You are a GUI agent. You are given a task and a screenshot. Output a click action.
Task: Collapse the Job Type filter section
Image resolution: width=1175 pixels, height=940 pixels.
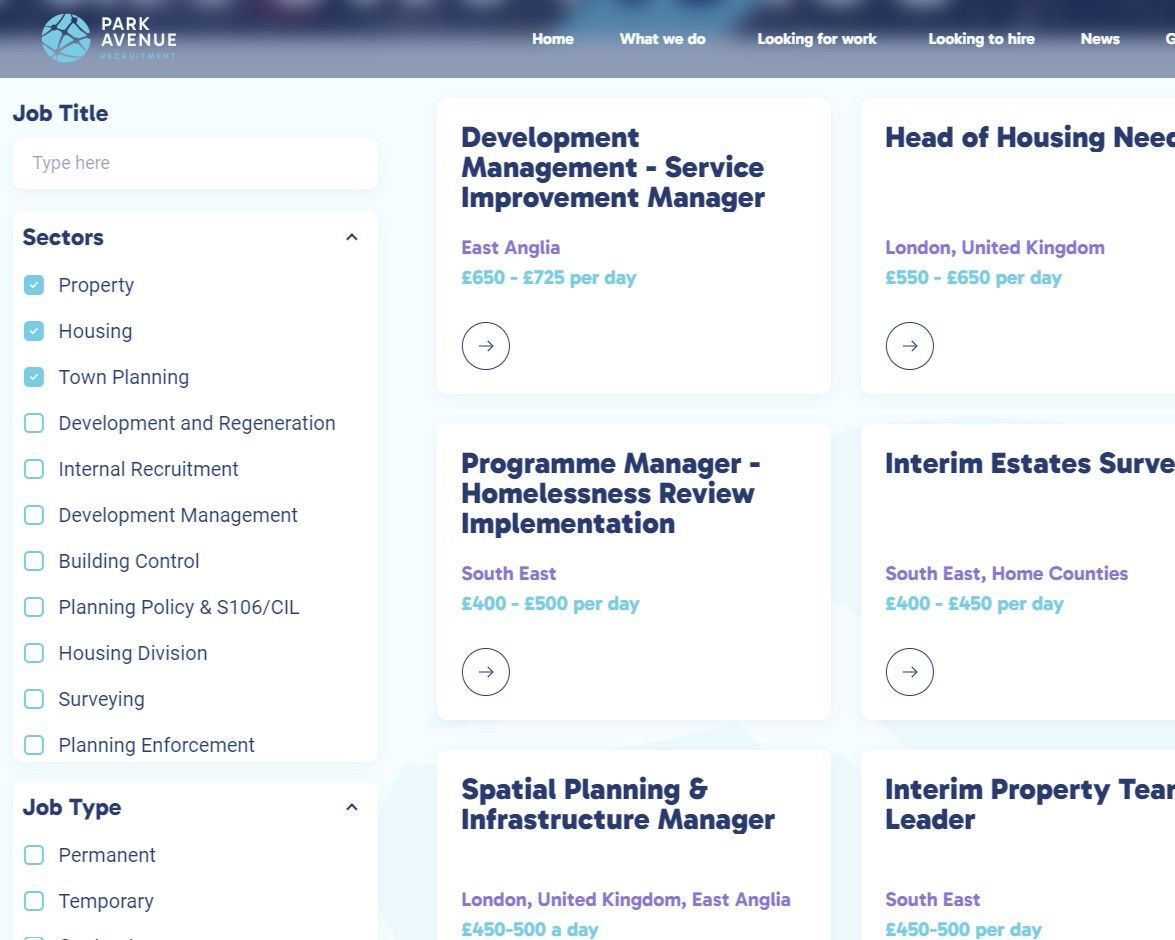point(351,807)
